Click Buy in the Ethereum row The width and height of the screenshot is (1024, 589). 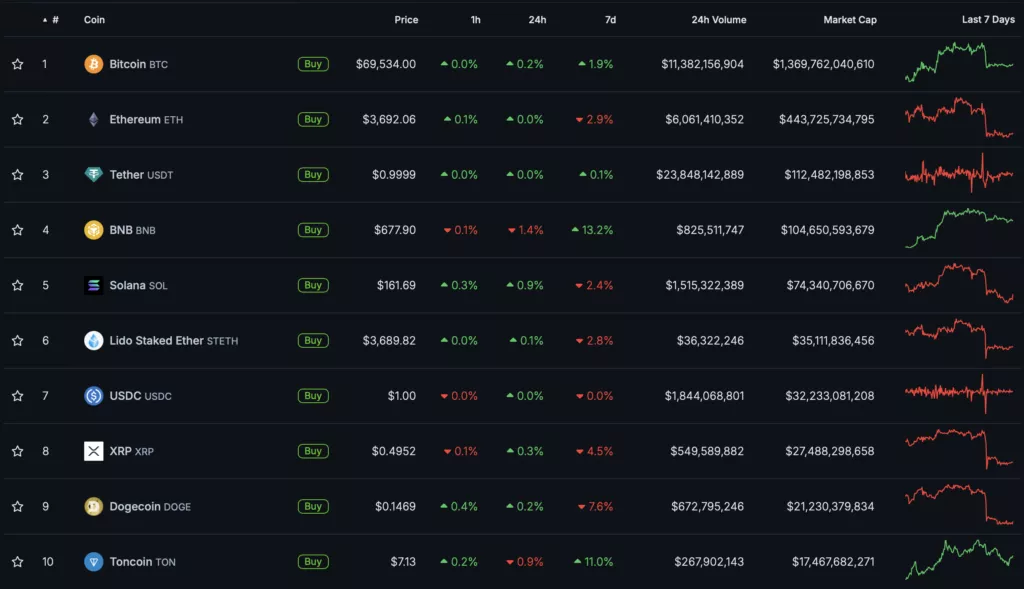point(313,119)
